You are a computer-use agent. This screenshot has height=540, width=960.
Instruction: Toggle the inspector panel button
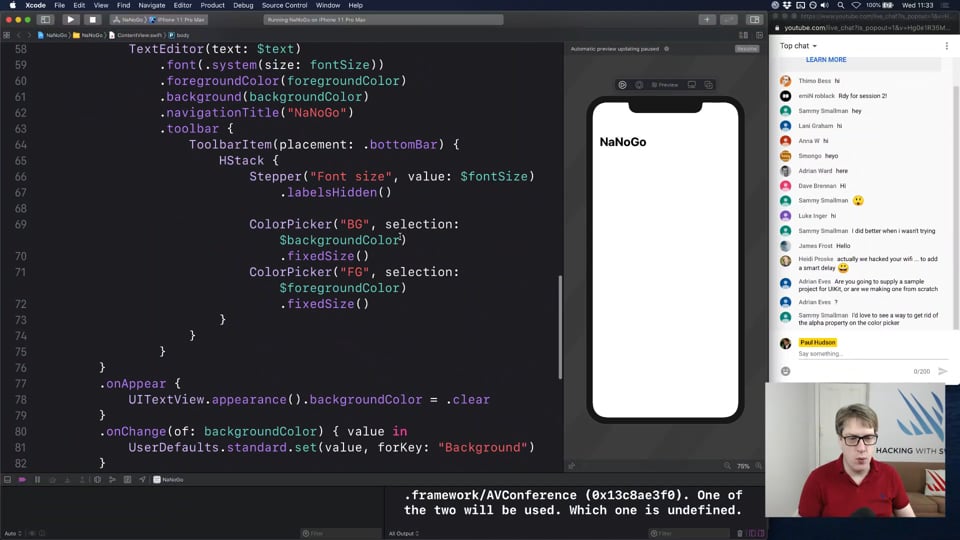click(x=754, y=20)
